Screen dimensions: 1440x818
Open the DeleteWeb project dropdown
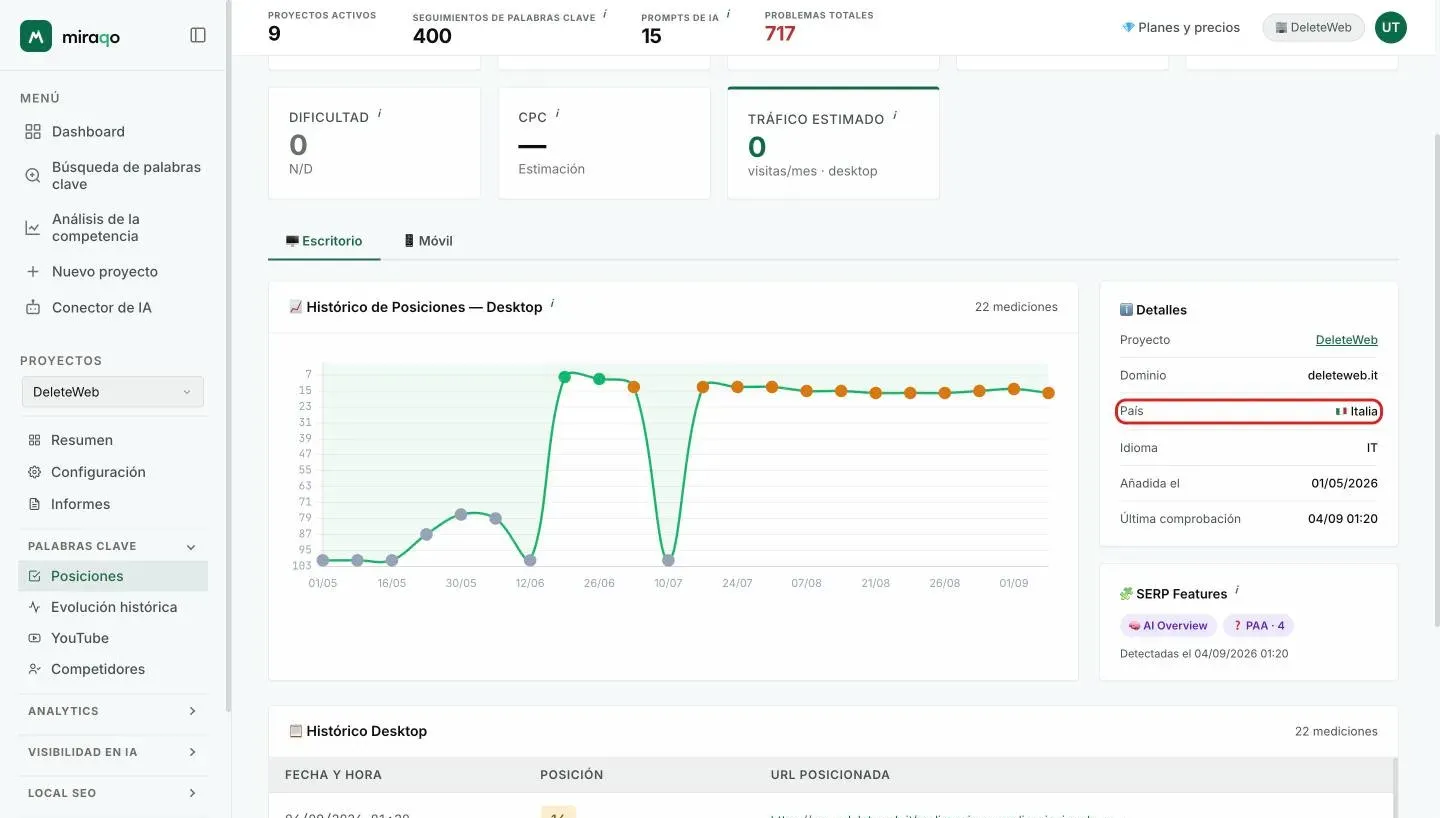112,392
